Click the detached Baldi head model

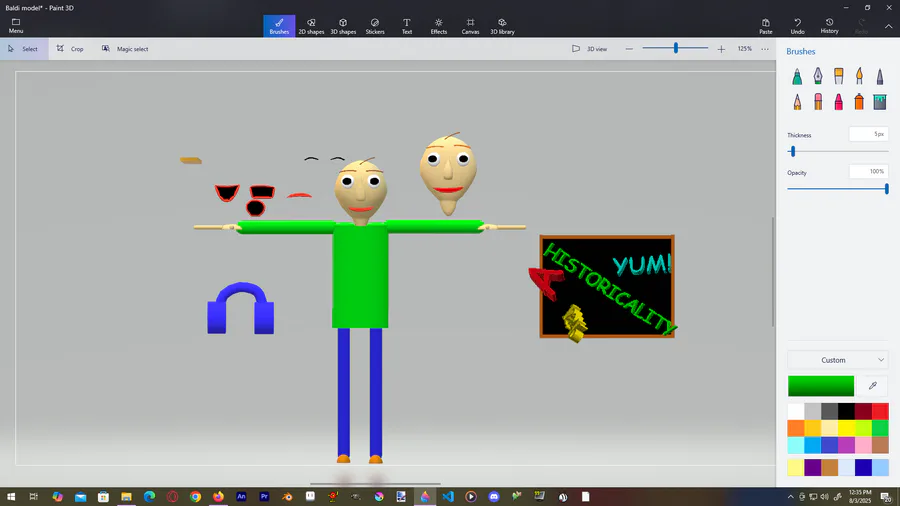[448, 174]
